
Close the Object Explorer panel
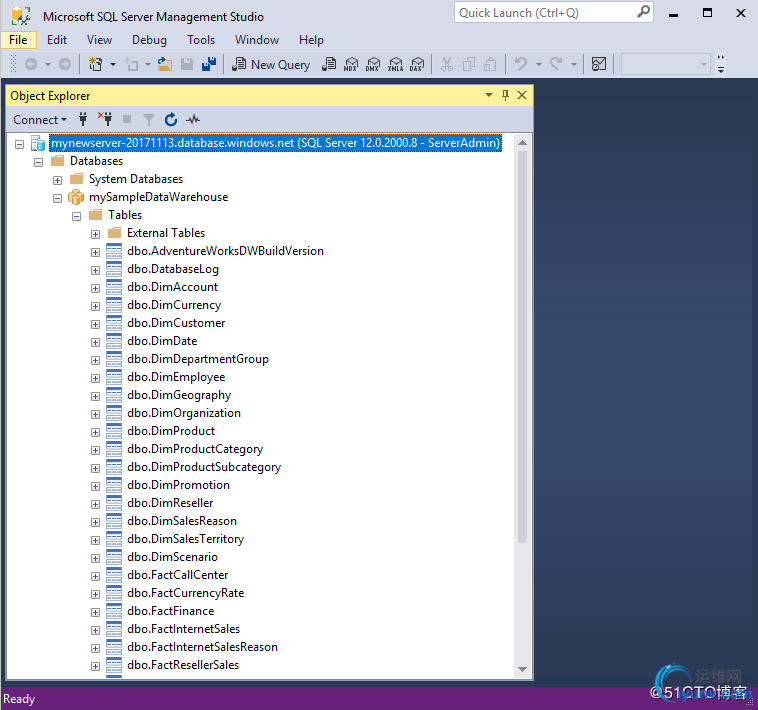(522, 95)
